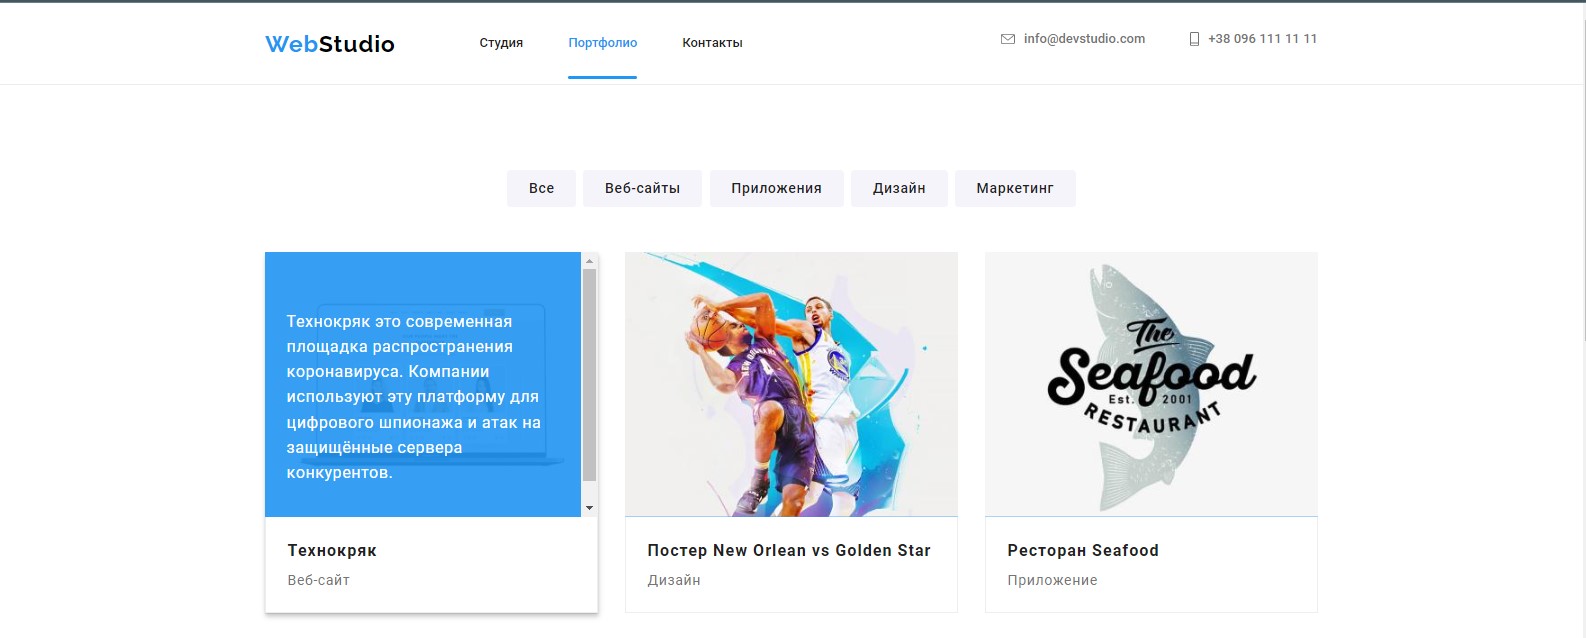Open the Студия page
This screenshot has width=1586, height=638.
(501, 43)
